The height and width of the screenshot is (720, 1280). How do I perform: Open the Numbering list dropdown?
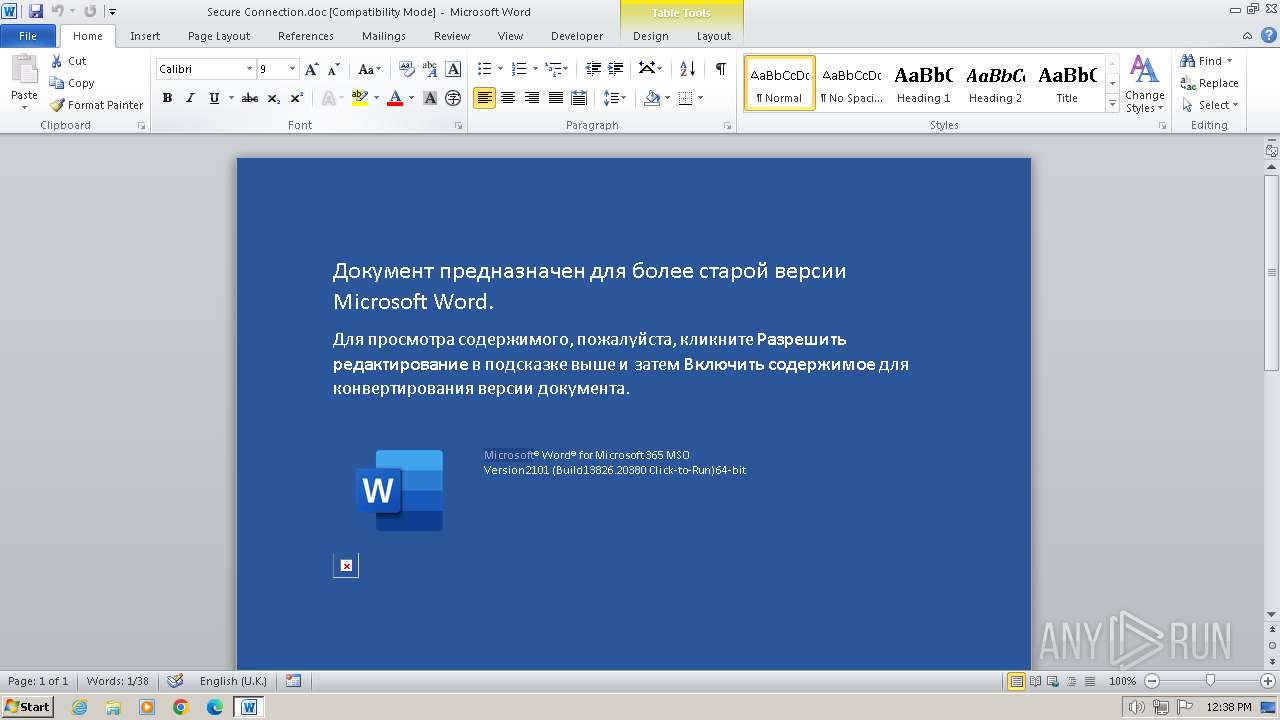point(534,69)
